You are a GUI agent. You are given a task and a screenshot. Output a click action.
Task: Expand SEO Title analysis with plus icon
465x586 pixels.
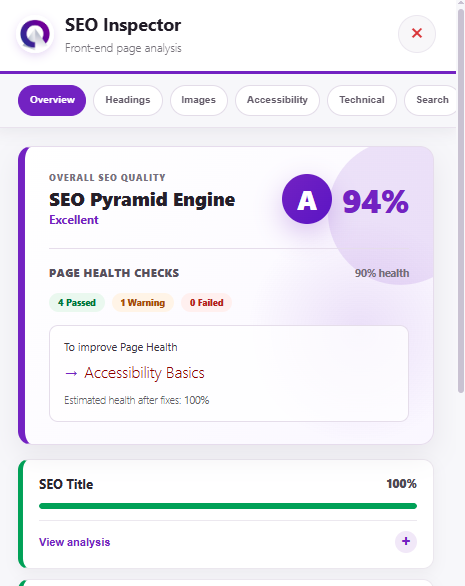406,541
